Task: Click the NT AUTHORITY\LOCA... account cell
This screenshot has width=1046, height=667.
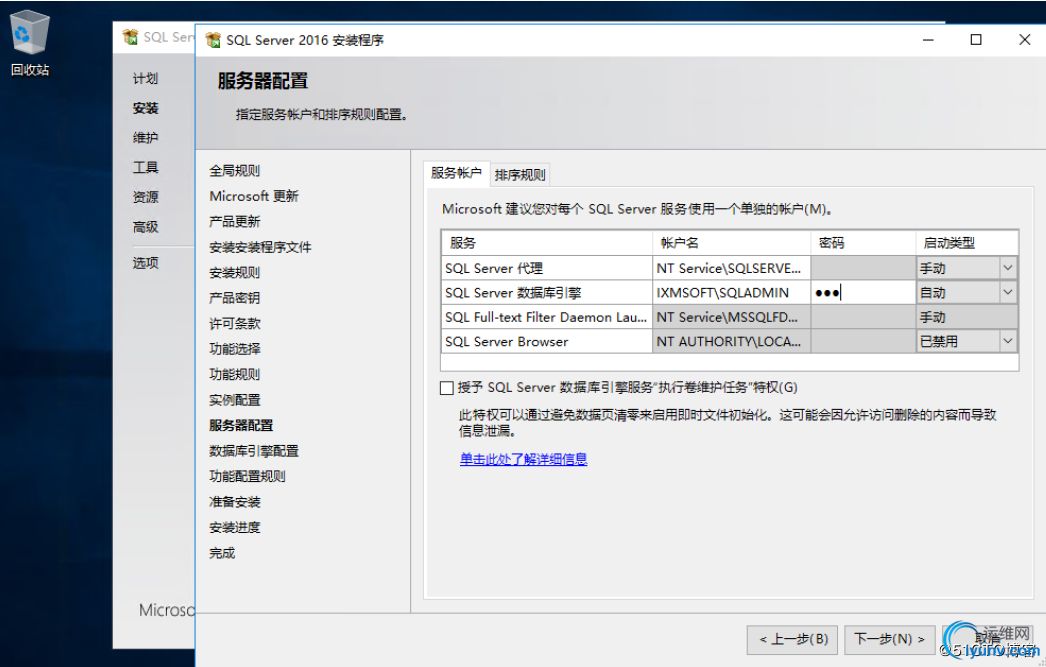Action: (731, 341)
